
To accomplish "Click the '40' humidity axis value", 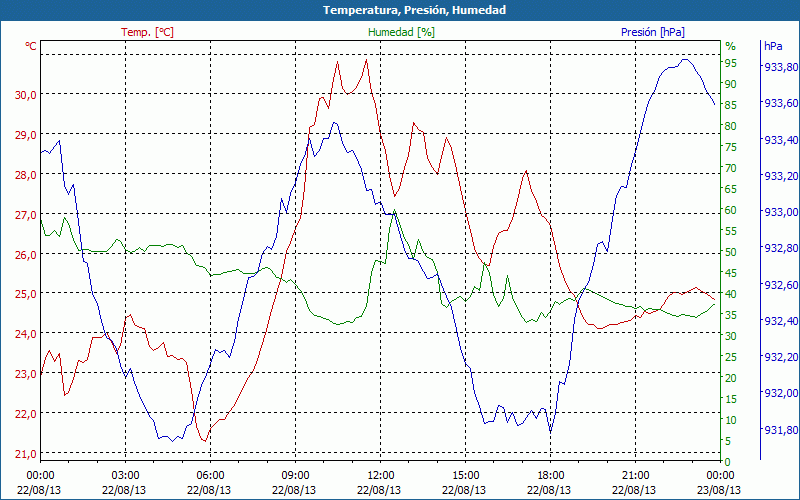I will click(731, 294).
